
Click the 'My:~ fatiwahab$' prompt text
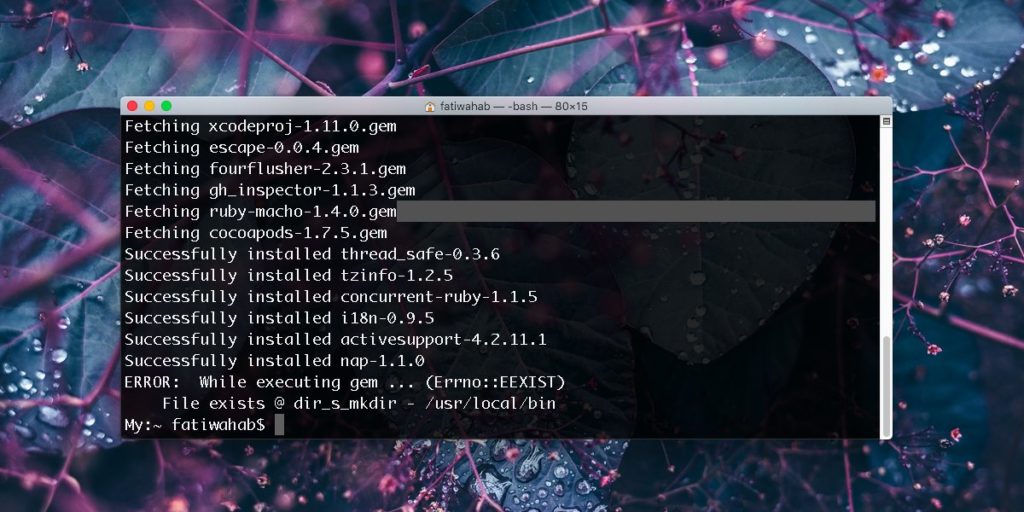click(x=195, y=425)
